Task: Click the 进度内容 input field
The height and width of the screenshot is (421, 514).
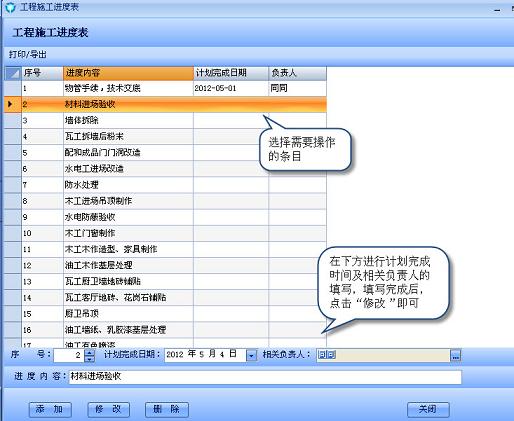Action: [x=265, y=377]
